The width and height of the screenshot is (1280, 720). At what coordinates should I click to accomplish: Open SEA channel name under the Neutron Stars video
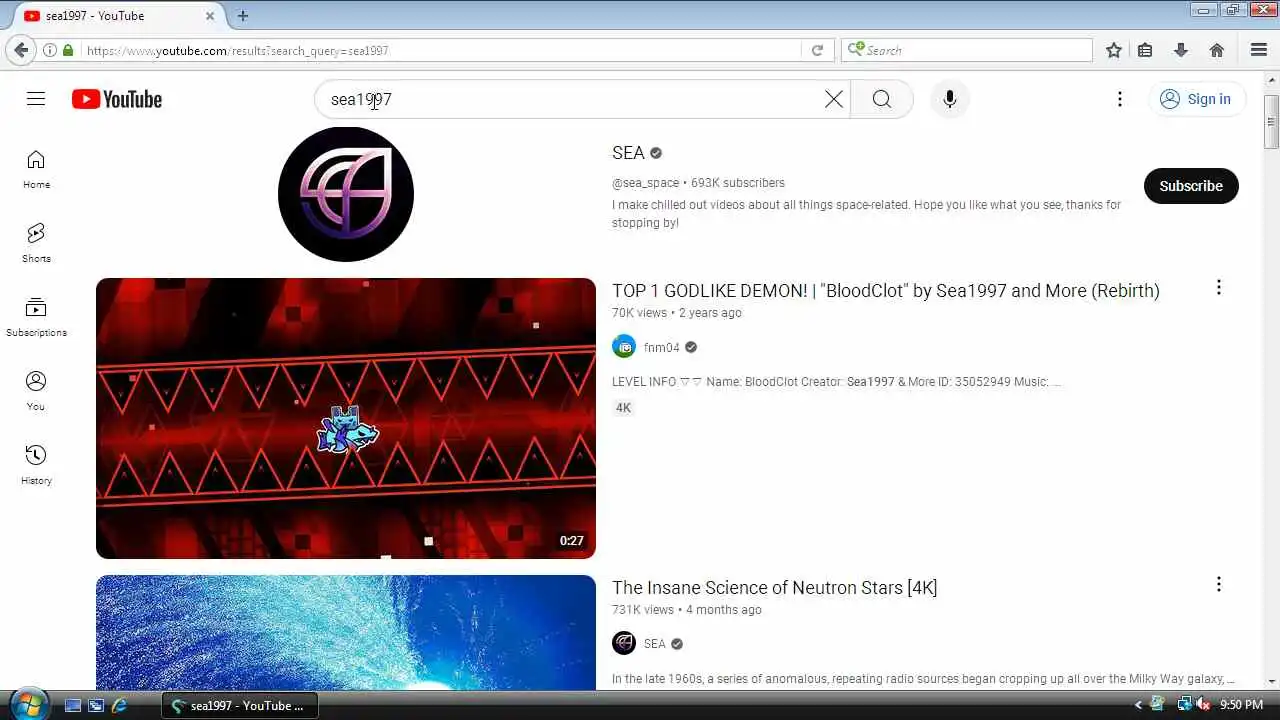pos(655,644)
